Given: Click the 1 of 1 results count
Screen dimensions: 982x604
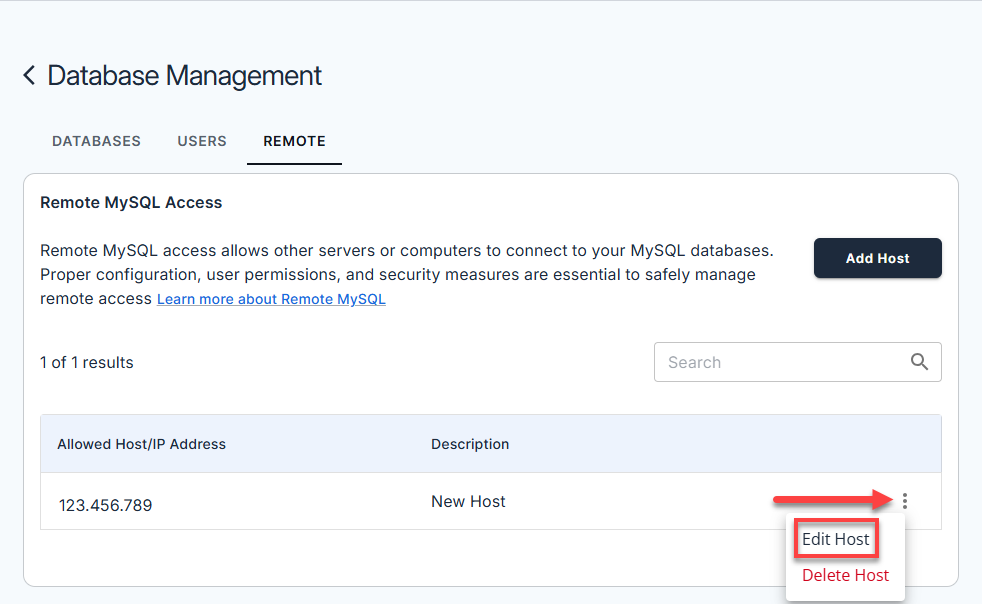Looking at the screenshot, I should click(x=87, y=362).
